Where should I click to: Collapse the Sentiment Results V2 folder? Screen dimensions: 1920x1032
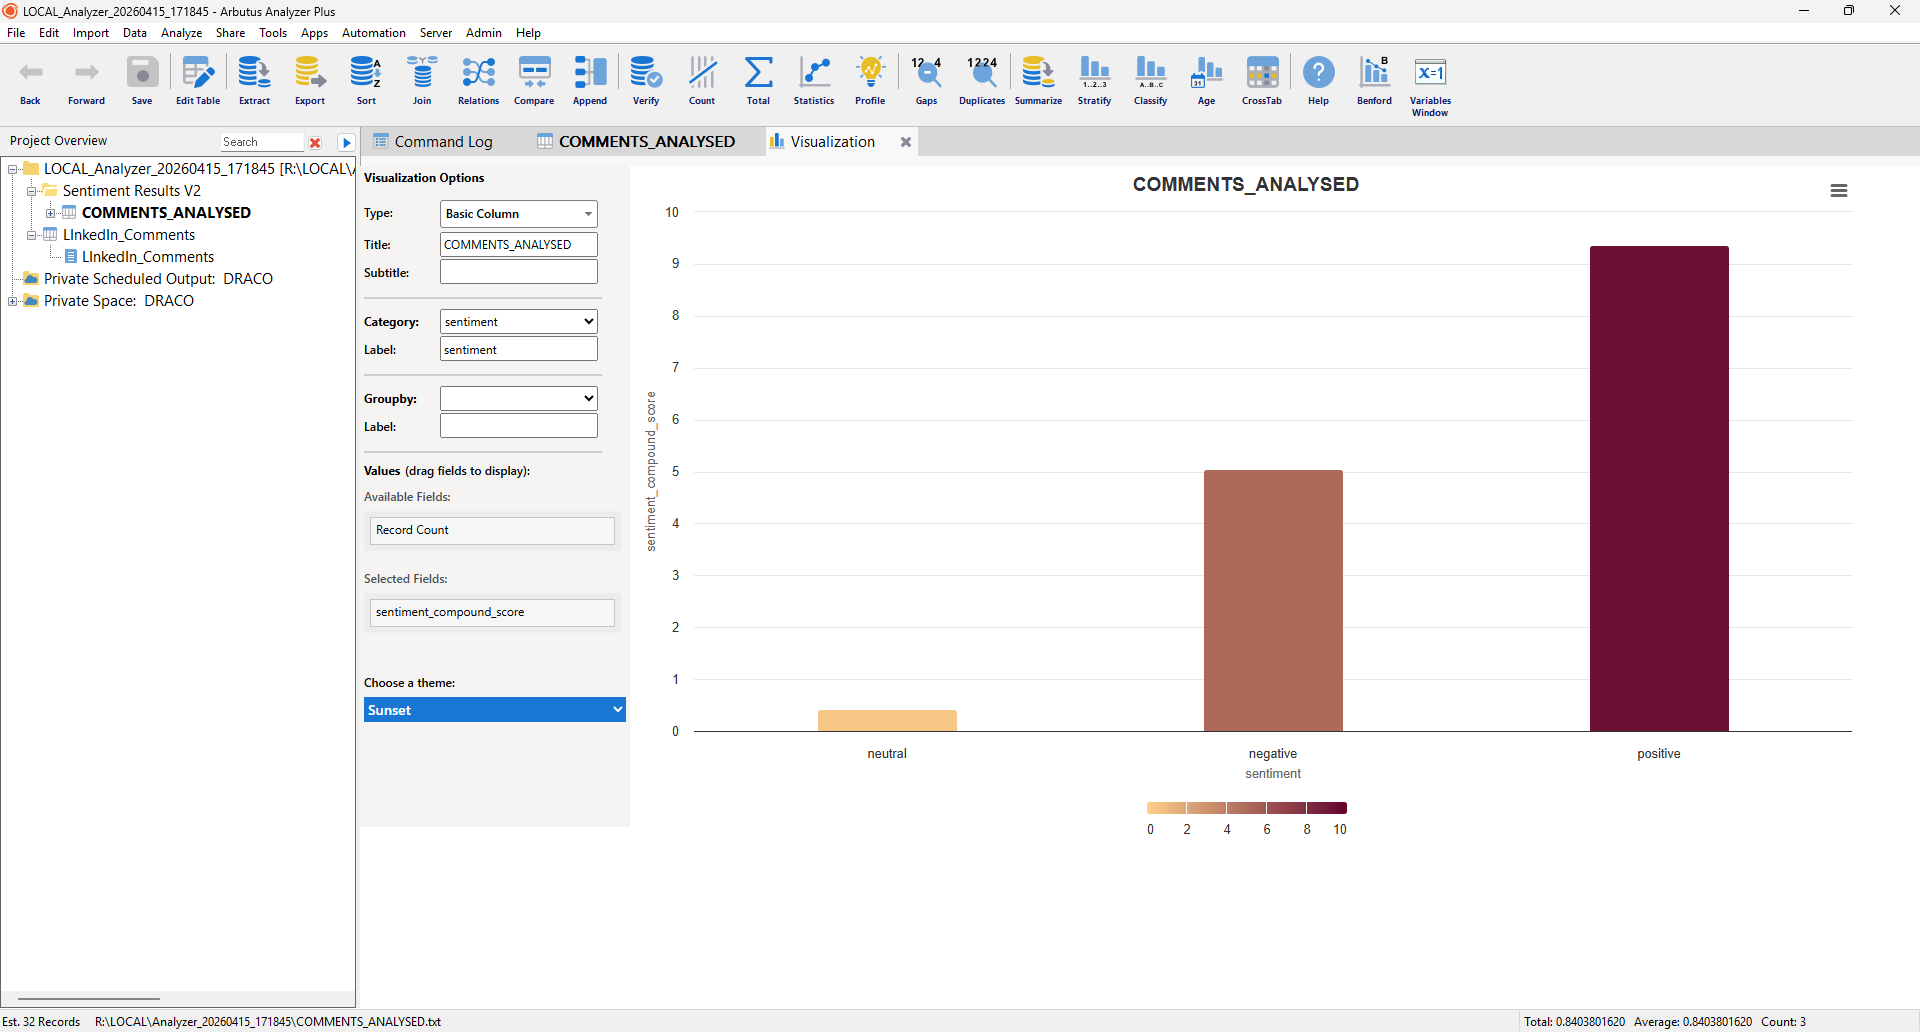click(x=33, y=190)
